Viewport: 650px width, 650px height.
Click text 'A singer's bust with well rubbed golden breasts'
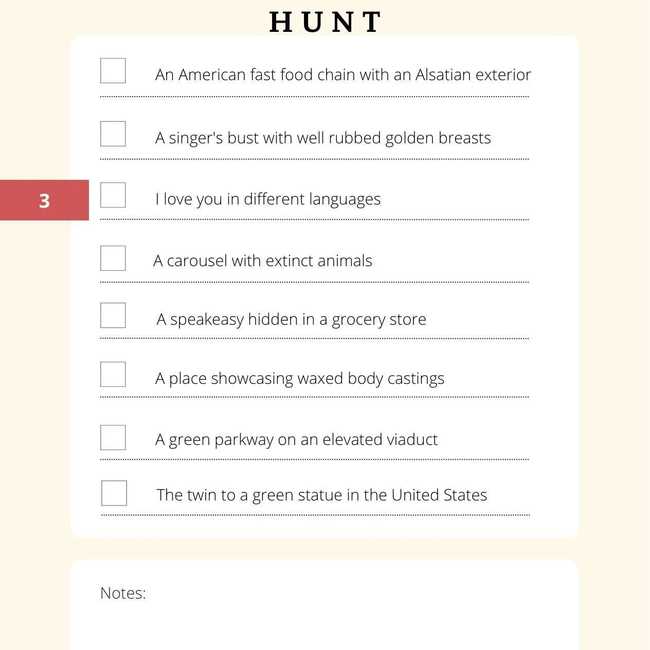(x=323, y=138)
